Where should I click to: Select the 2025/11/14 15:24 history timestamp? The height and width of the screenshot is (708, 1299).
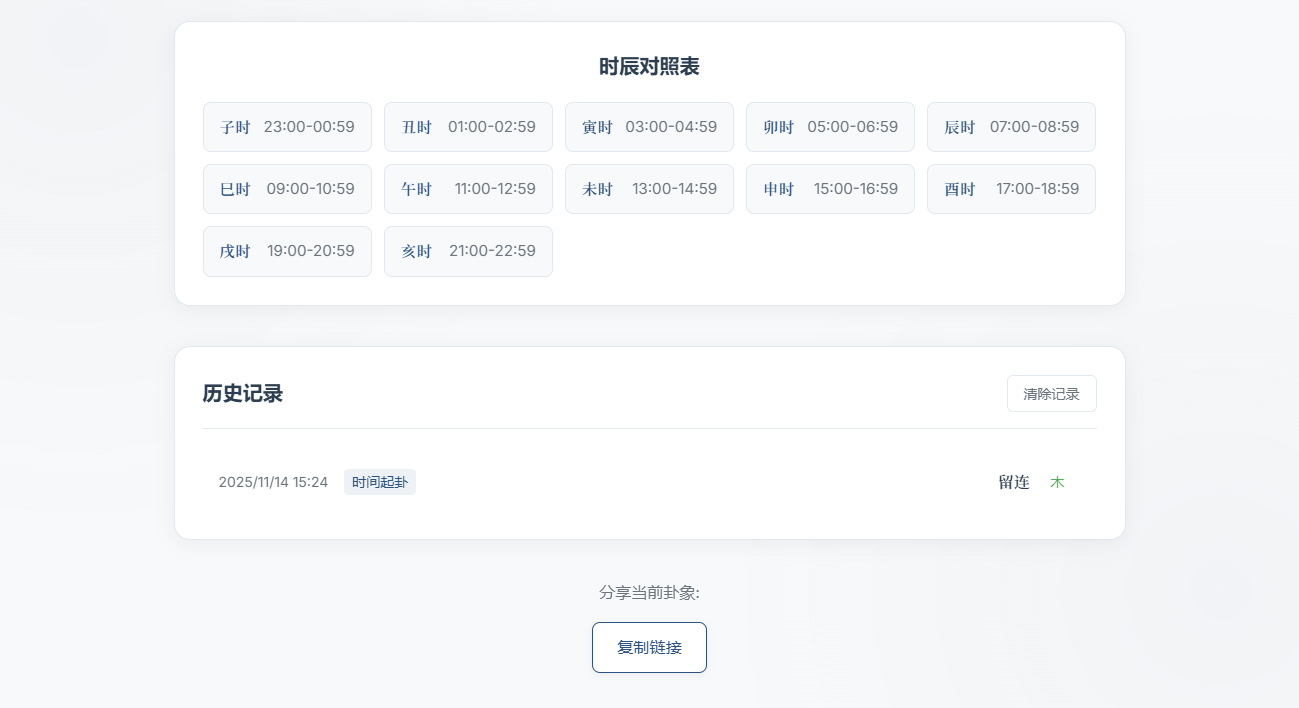coord(273,482)
